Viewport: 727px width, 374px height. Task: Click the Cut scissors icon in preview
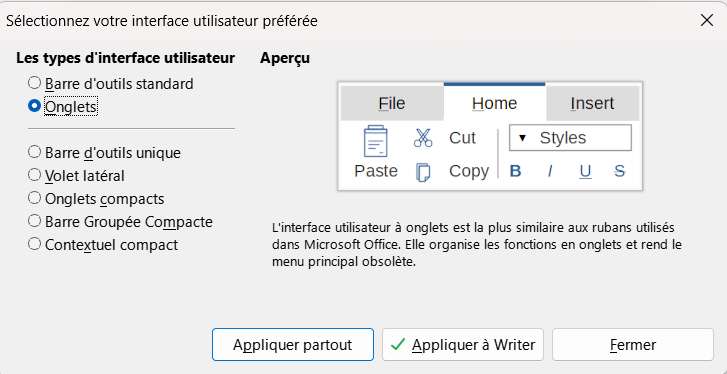coord(423,138)
